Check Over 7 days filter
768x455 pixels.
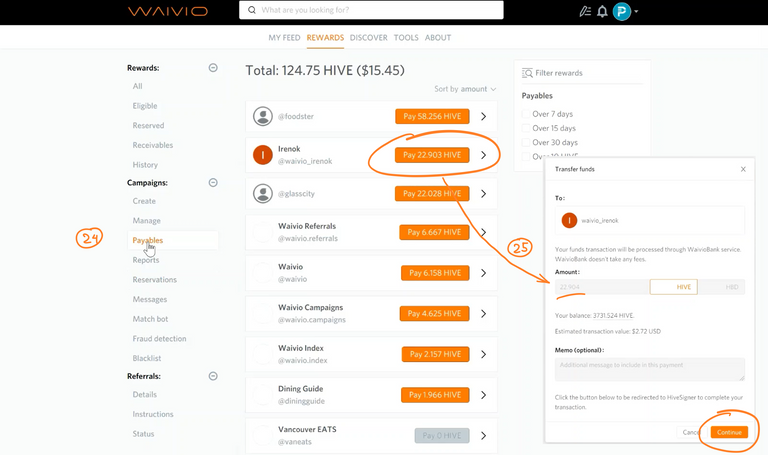(x=526, y=114)
